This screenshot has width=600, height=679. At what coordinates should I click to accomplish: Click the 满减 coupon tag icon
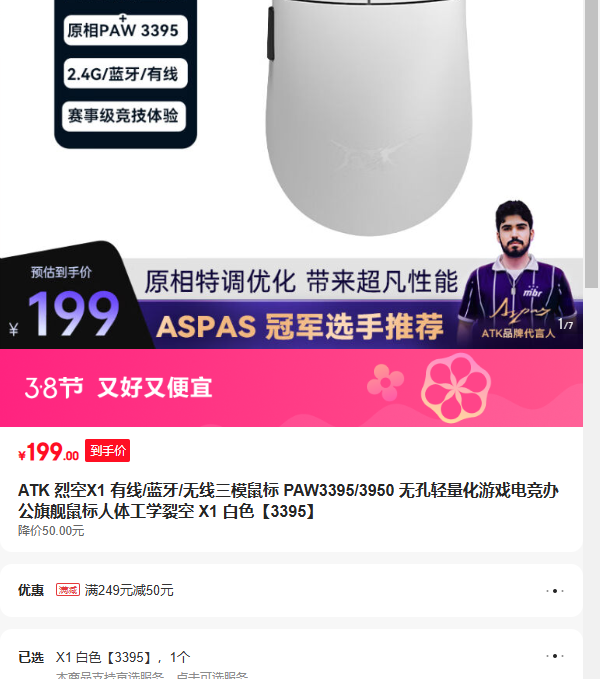coord(68,590)
